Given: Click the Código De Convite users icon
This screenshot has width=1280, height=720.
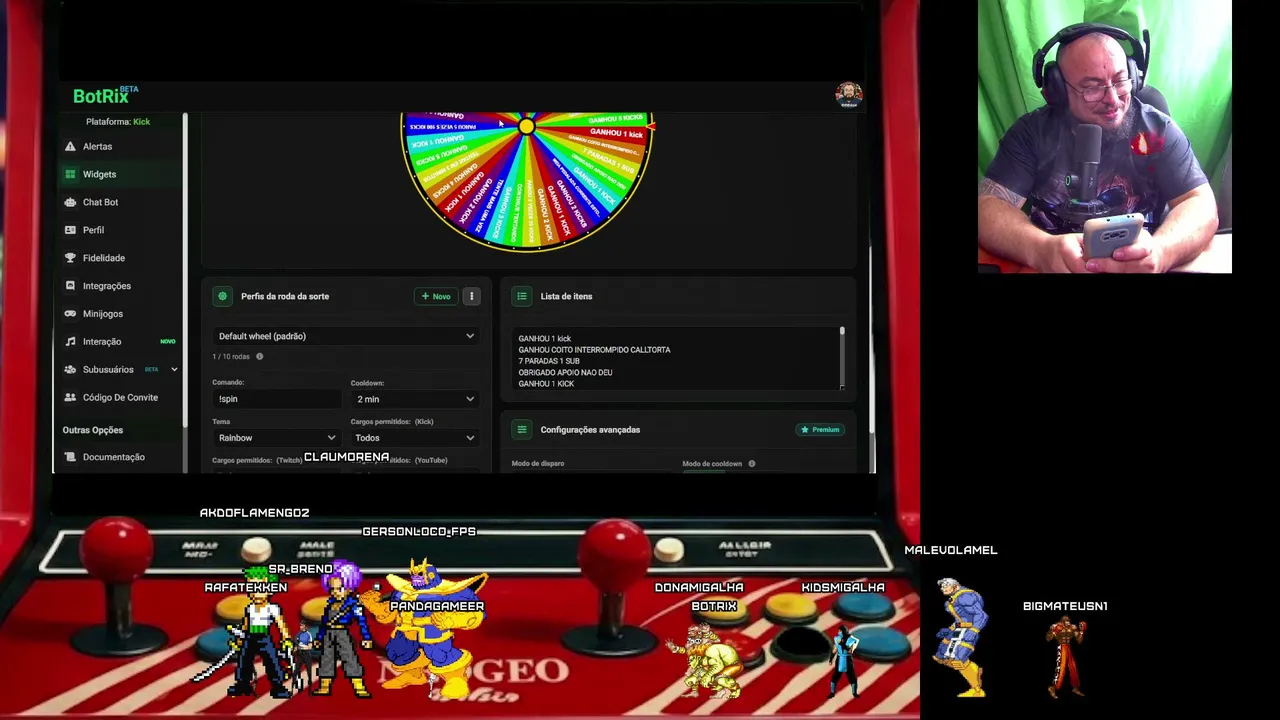Looking at the screenshot, I should tap(70, 397).
